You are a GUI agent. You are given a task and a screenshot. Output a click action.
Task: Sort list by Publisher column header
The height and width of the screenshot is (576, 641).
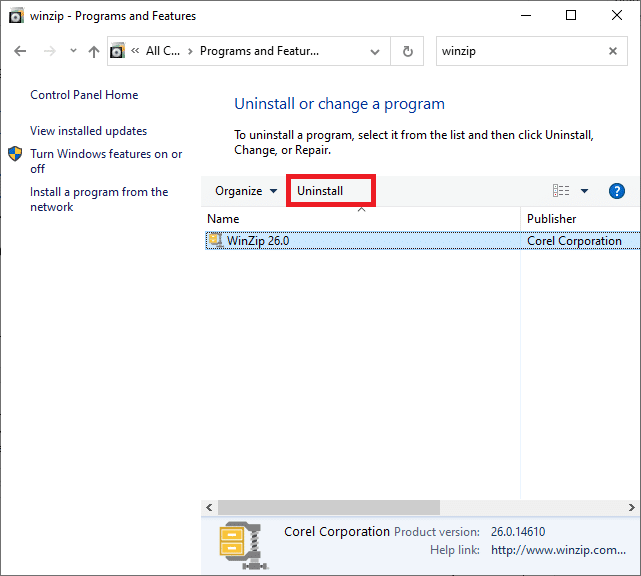point(552,218)
